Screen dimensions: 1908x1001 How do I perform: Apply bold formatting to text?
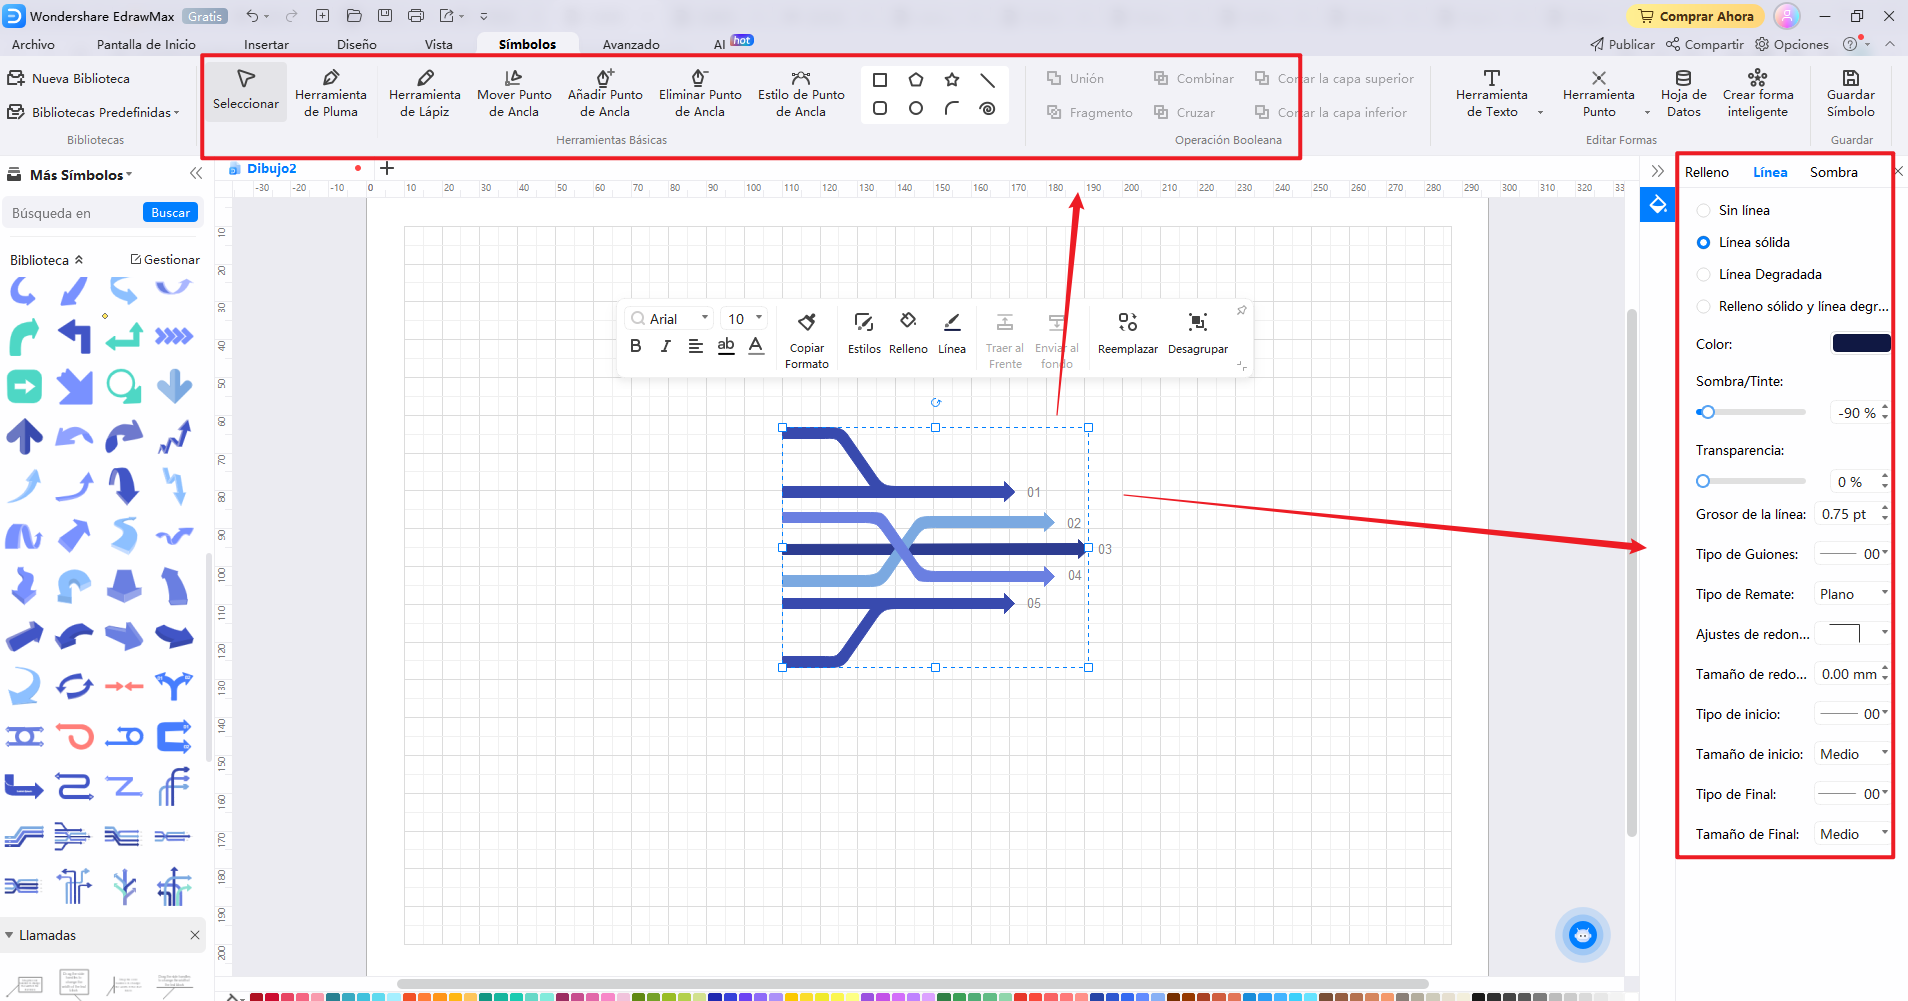tap(636, 345)
